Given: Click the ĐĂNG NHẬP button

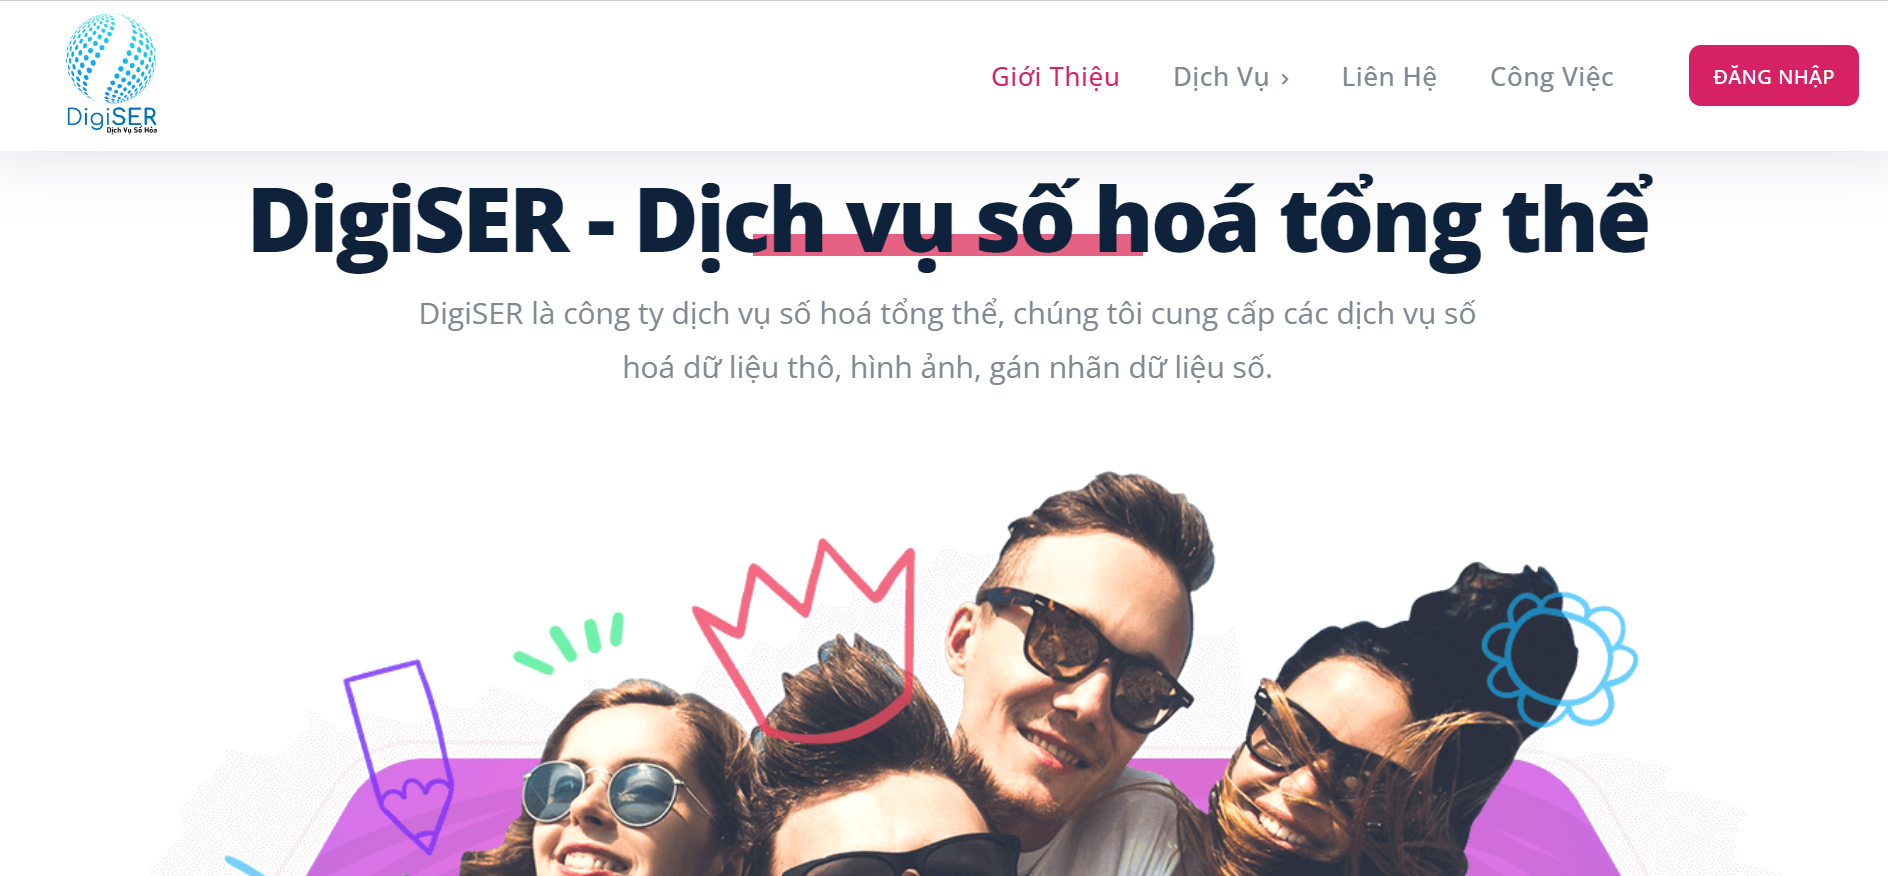Looking at the screenshot, I should click(x=1773, y=76).
